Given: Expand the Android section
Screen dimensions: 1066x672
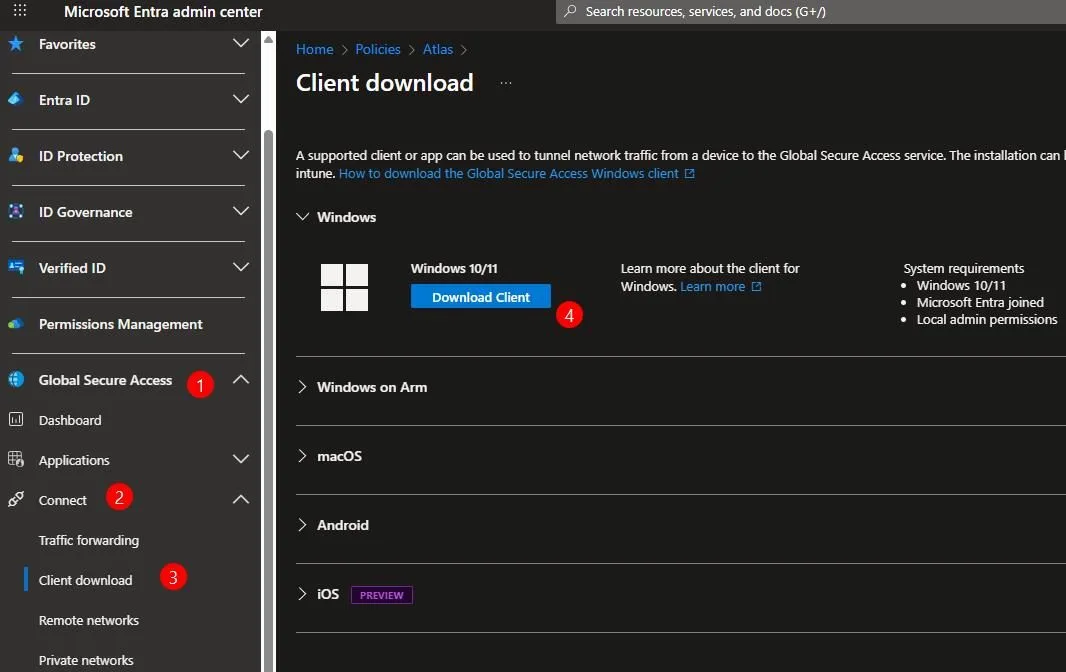Looking at the screenshot, I should pos(303,524).
